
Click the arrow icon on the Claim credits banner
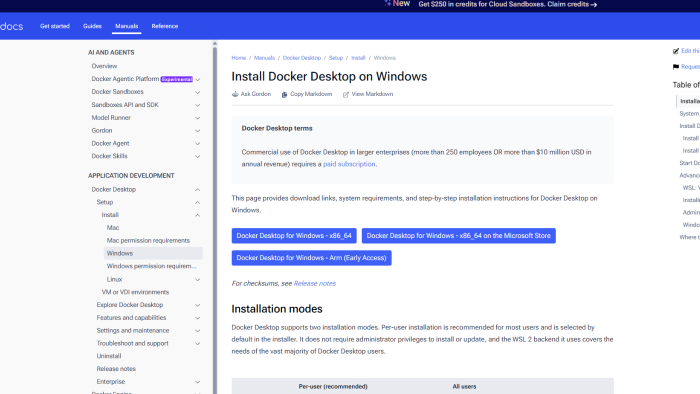point(594,5)
